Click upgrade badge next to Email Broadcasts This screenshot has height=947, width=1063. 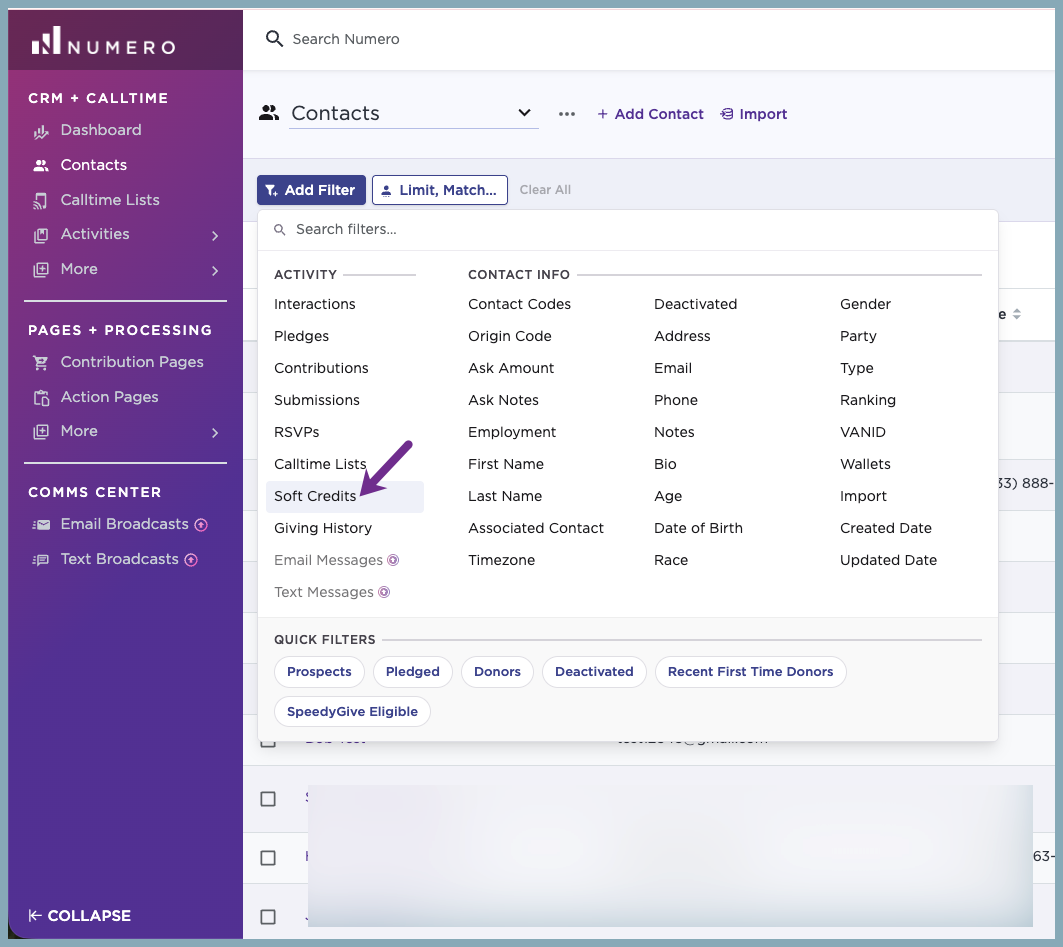coord(201,525)
